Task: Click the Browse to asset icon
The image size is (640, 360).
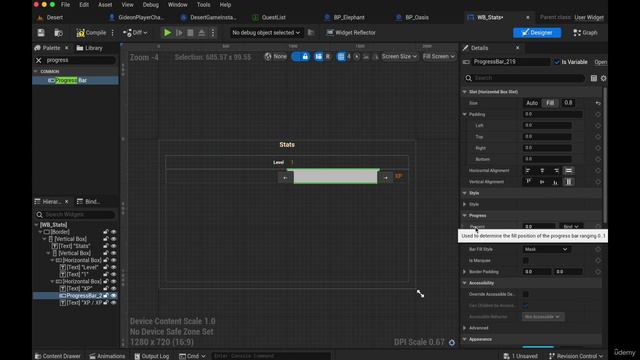Action: tap(58, 33)
